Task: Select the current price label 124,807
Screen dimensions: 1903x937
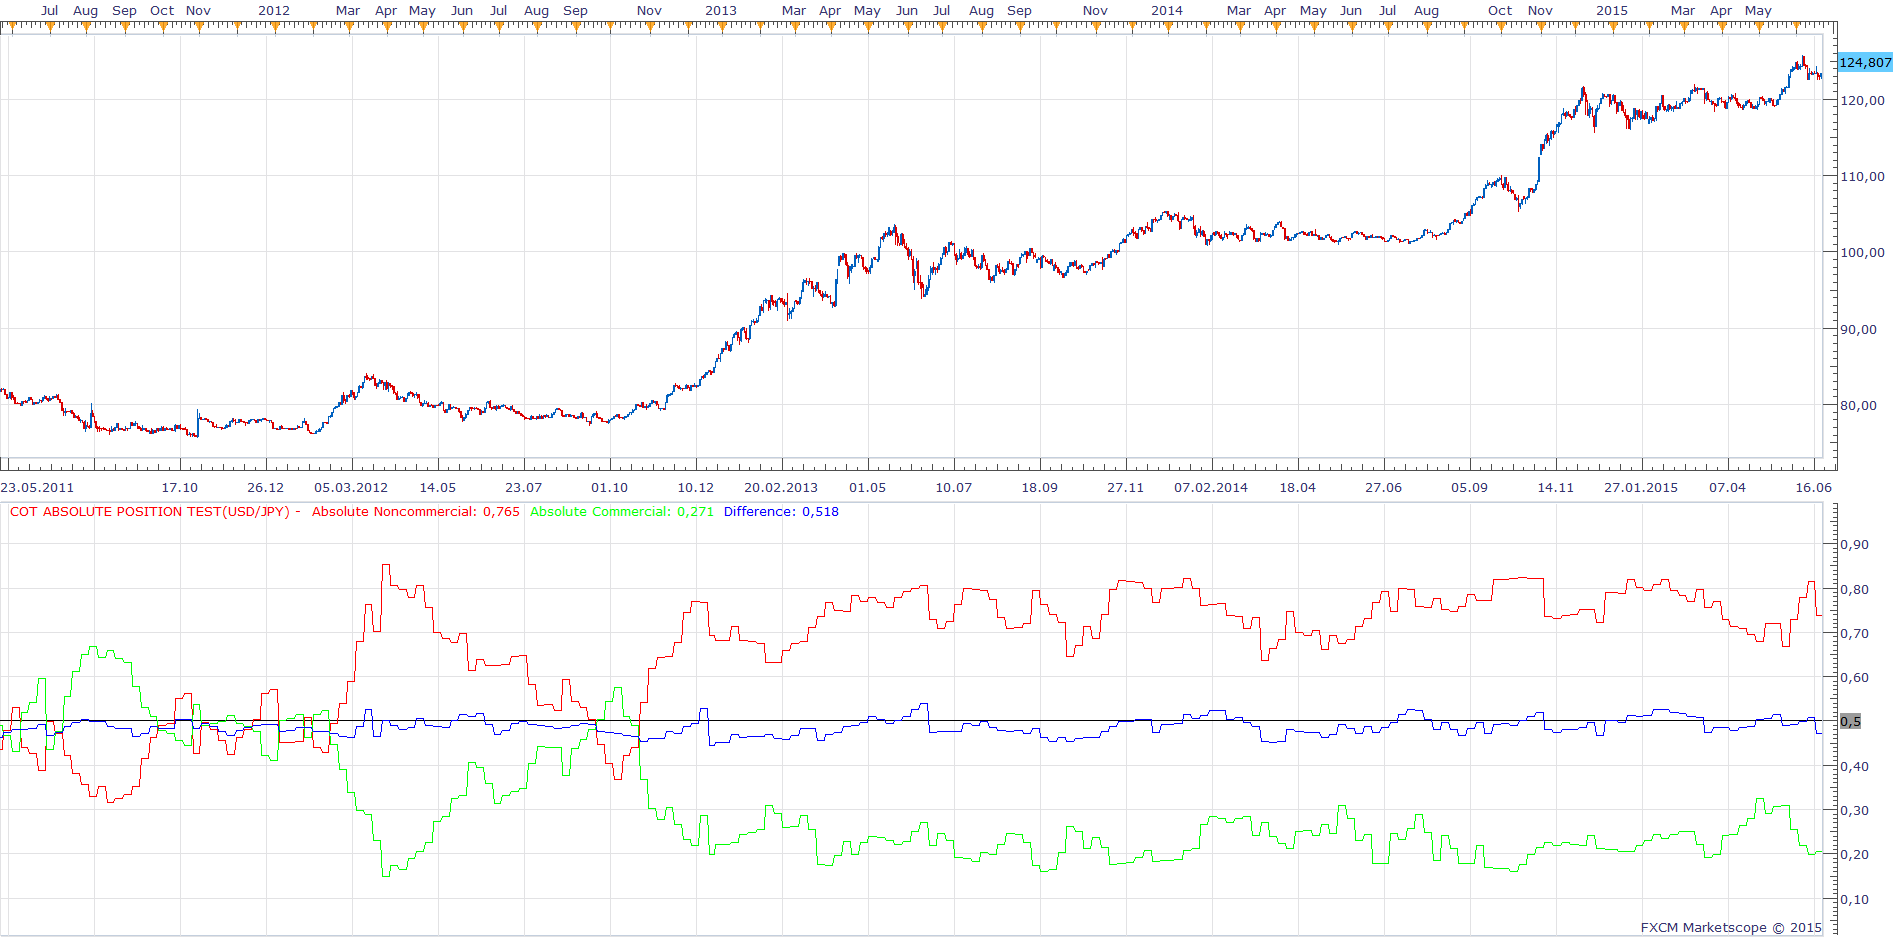Action: tap(1865, 62)
